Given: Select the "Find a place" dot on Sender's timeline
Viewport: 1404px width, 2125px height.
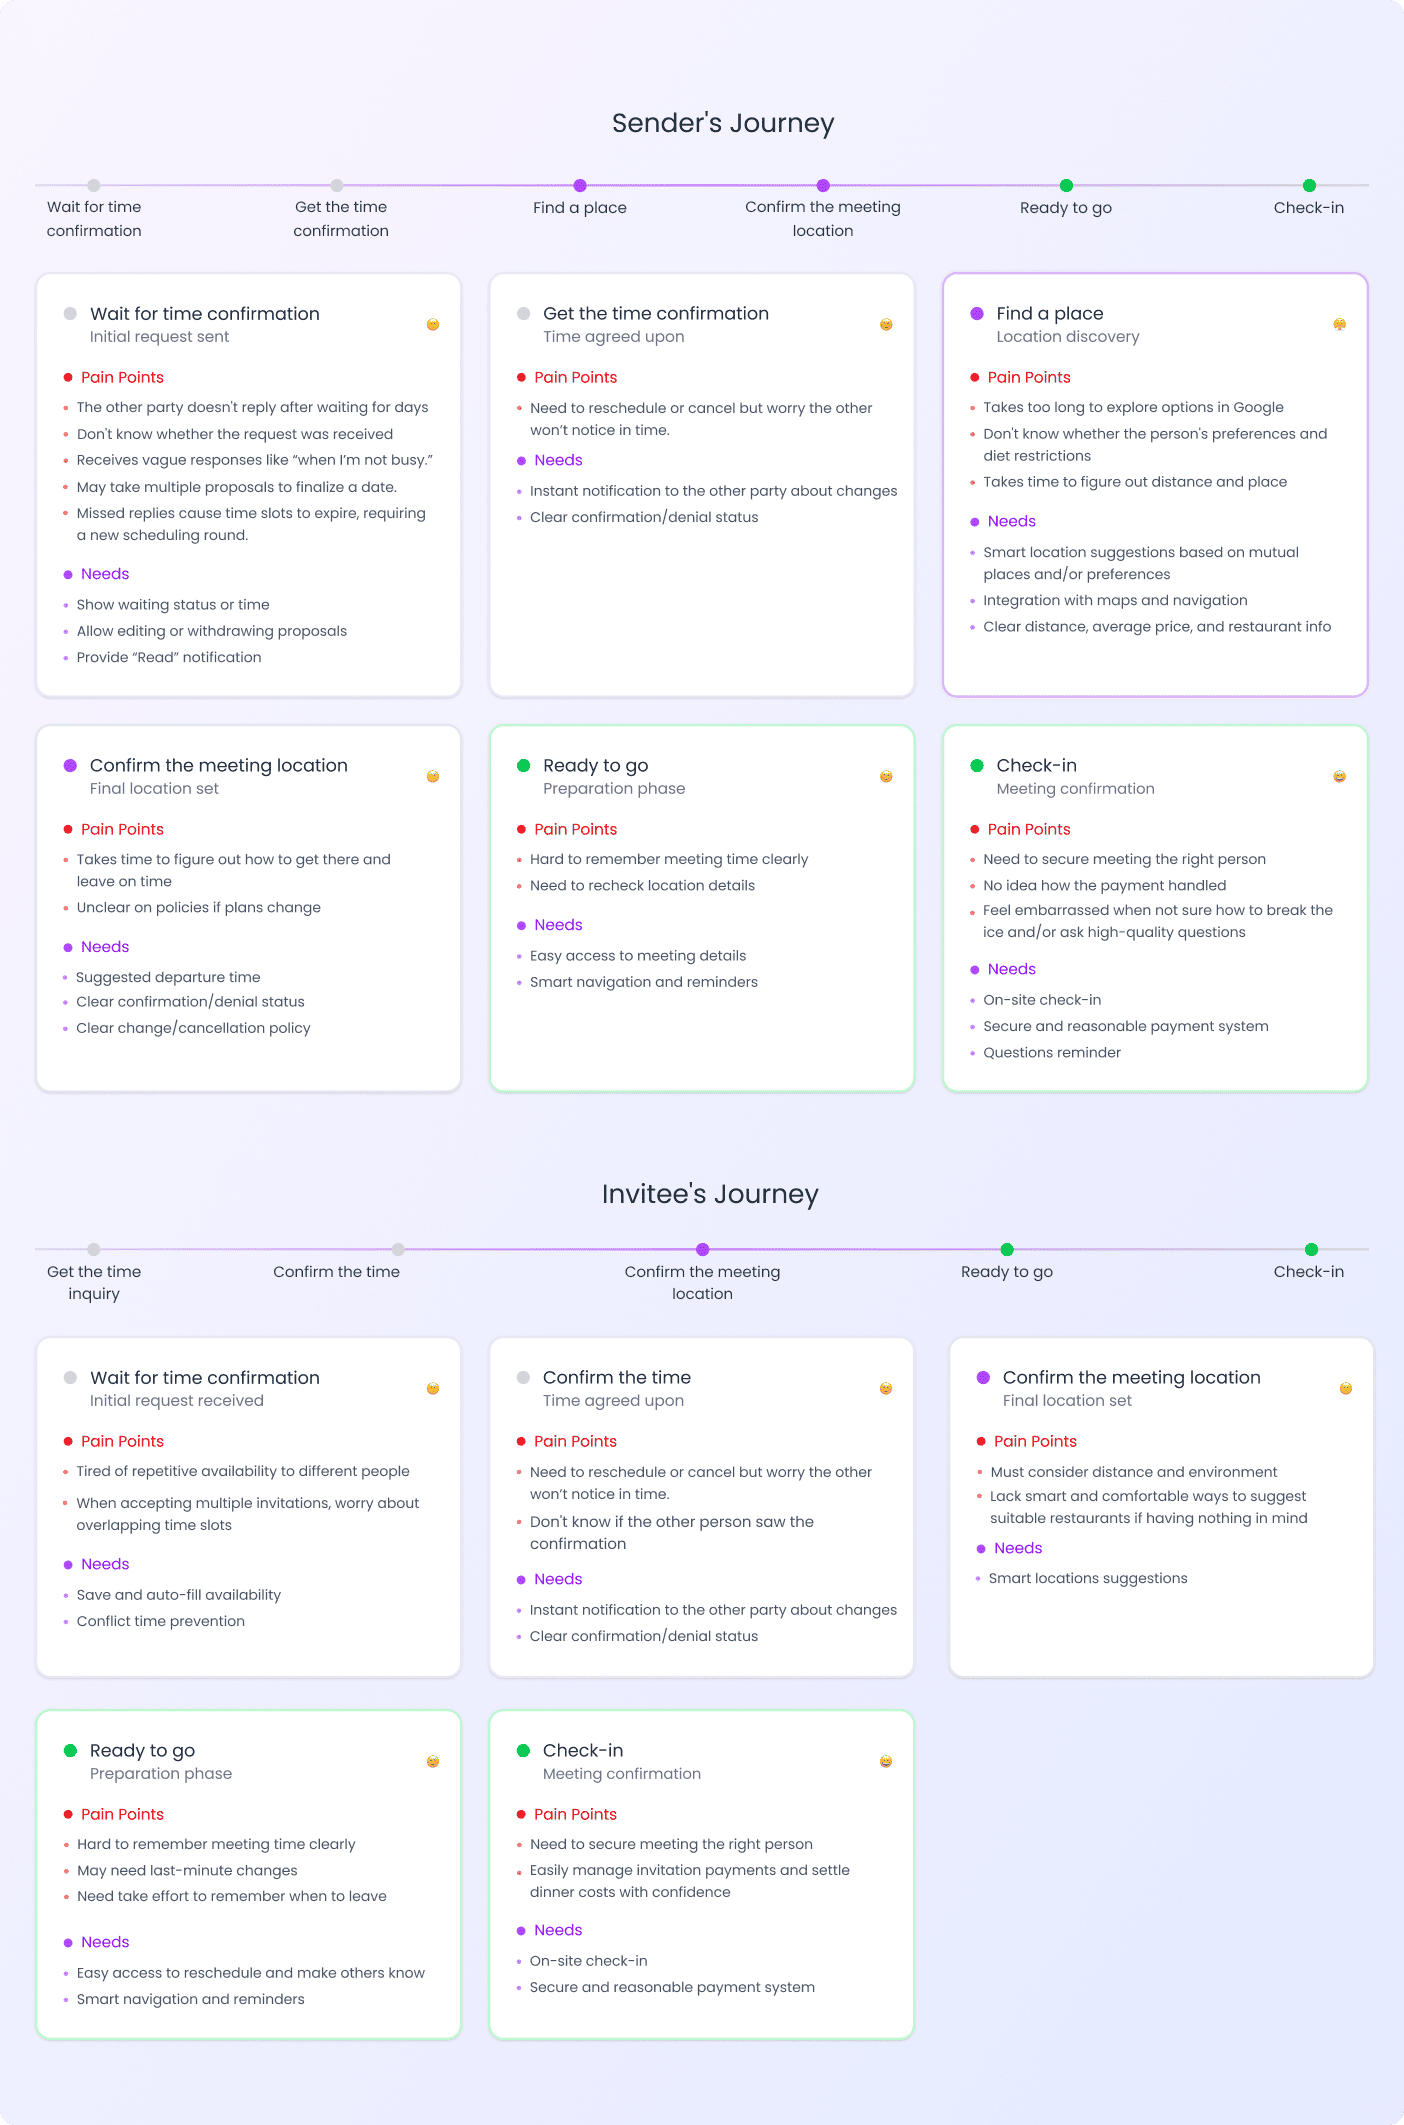Looking at the screenshot, I should point(580,185).
